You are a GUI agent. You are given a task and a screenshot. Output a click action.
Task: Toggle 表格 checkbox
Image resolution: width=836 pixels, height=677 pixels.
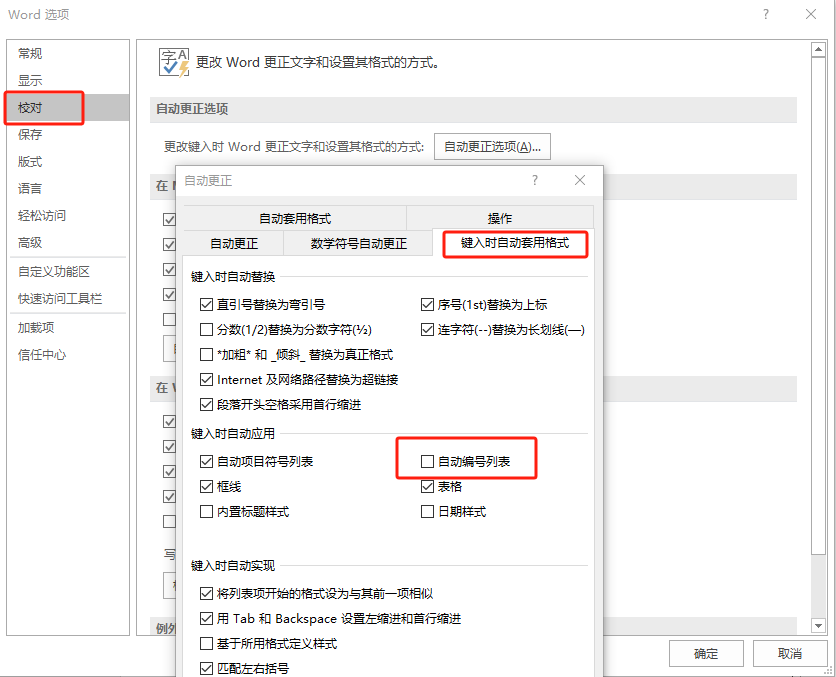point(427,486)
